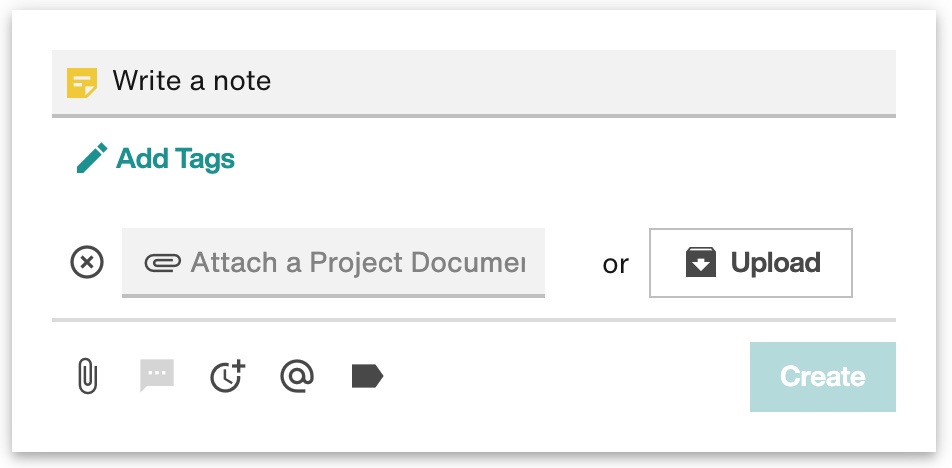
Task: Add a reminder with the clock-plus icon
Action: coord(228,376)
